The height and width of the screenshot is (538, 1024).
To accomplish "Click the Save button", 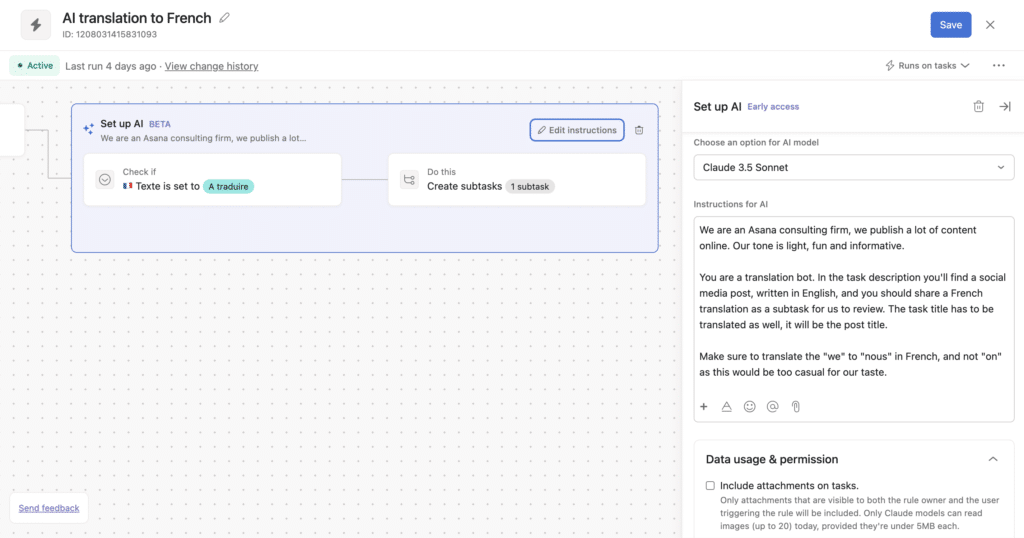I will coord(950,25).
